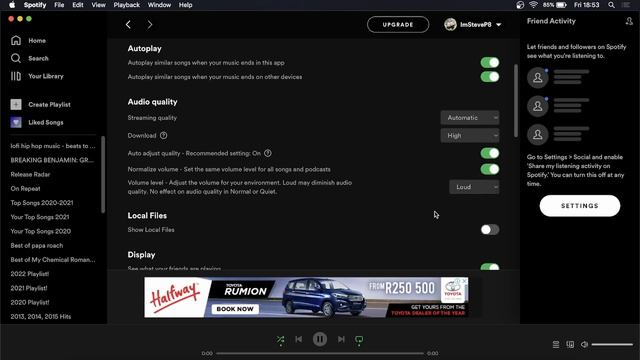This screenshot has width=640, height=360.
Task: Pause the current playback
Action: pos(320,339)
